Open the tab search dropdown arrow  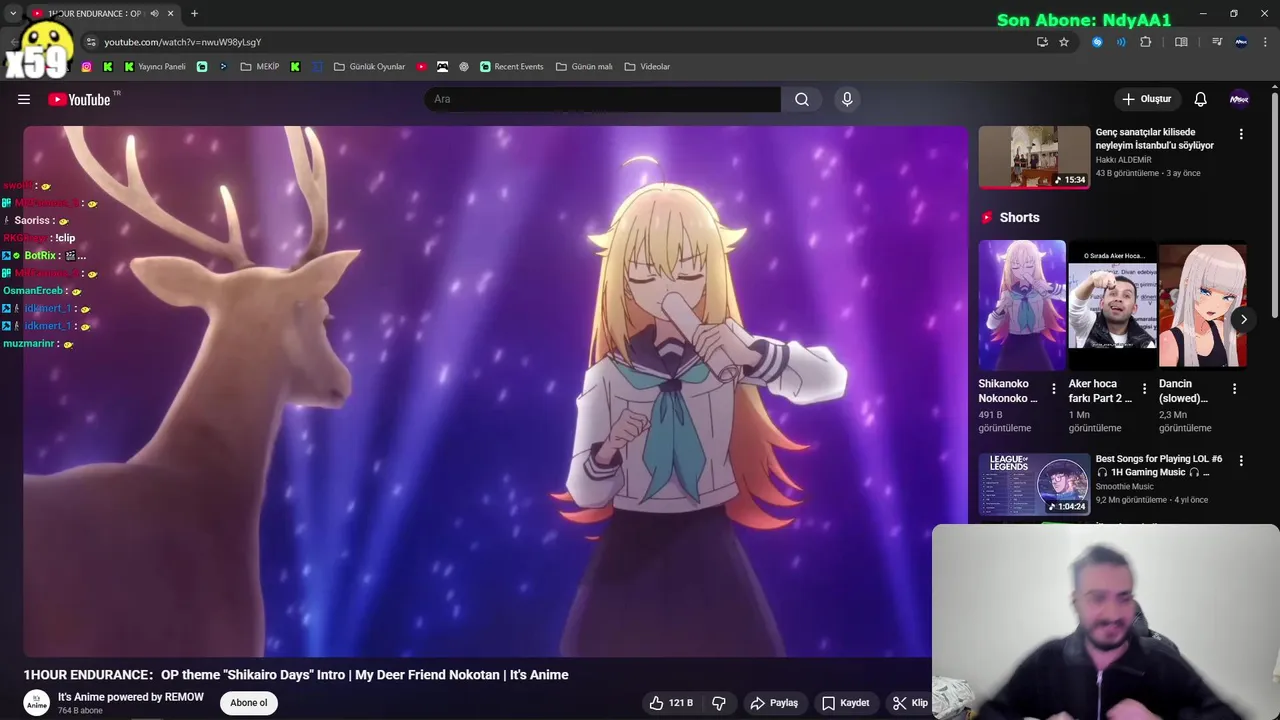tap(13, 13)
